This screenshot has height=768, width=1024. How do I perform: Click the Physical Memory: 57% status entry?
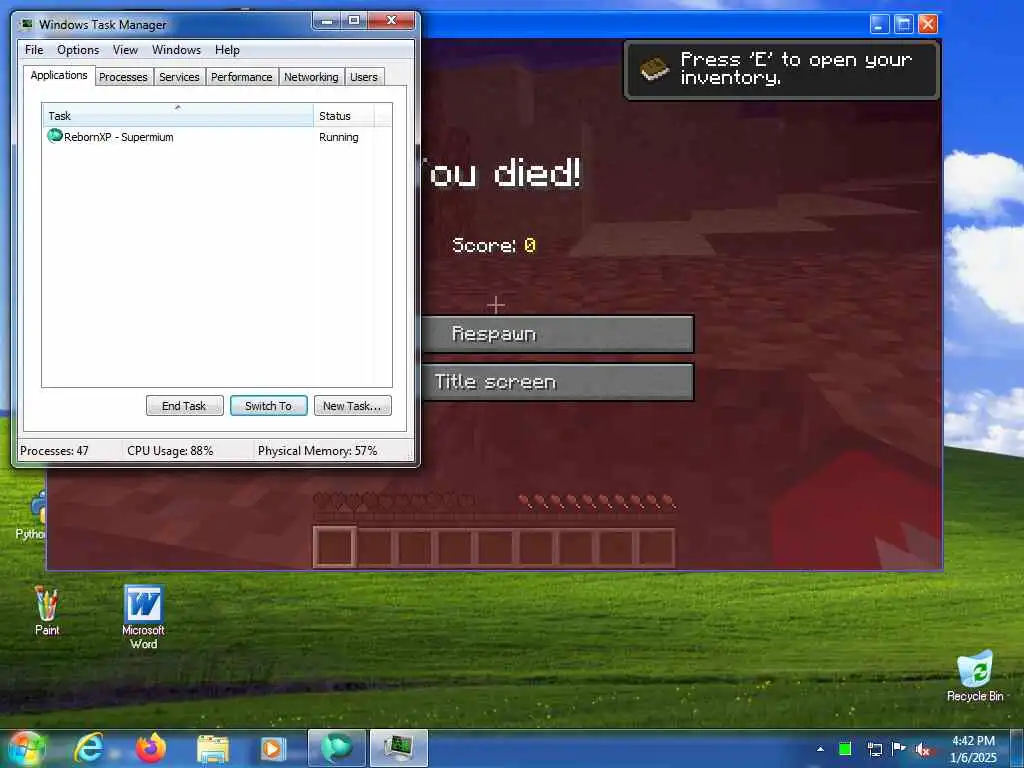317,451
